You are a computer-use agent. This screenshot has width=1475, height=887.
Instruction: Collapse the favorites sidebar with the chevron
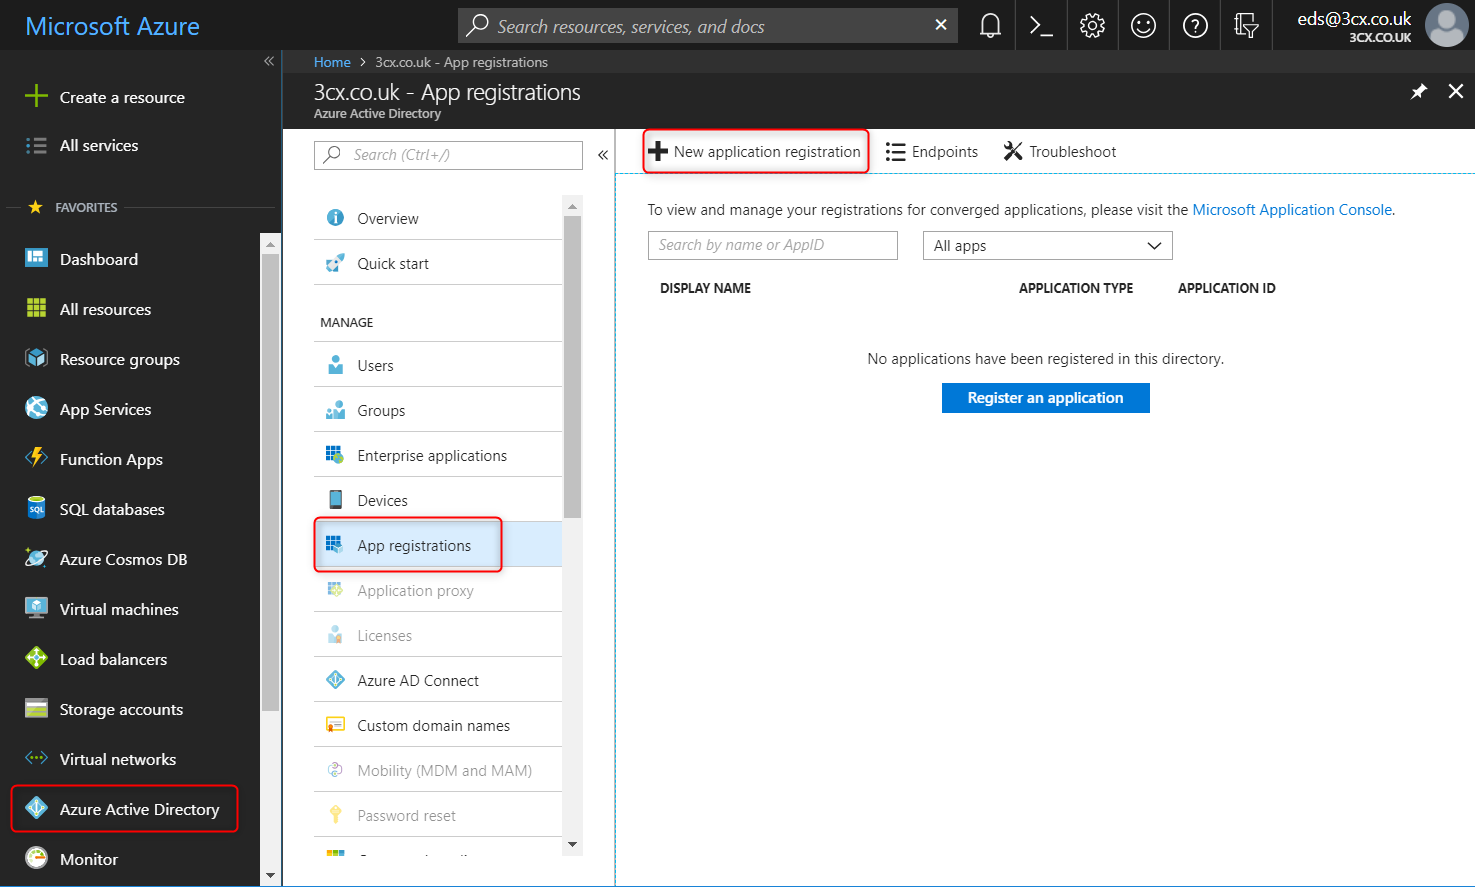pos(268,61)
